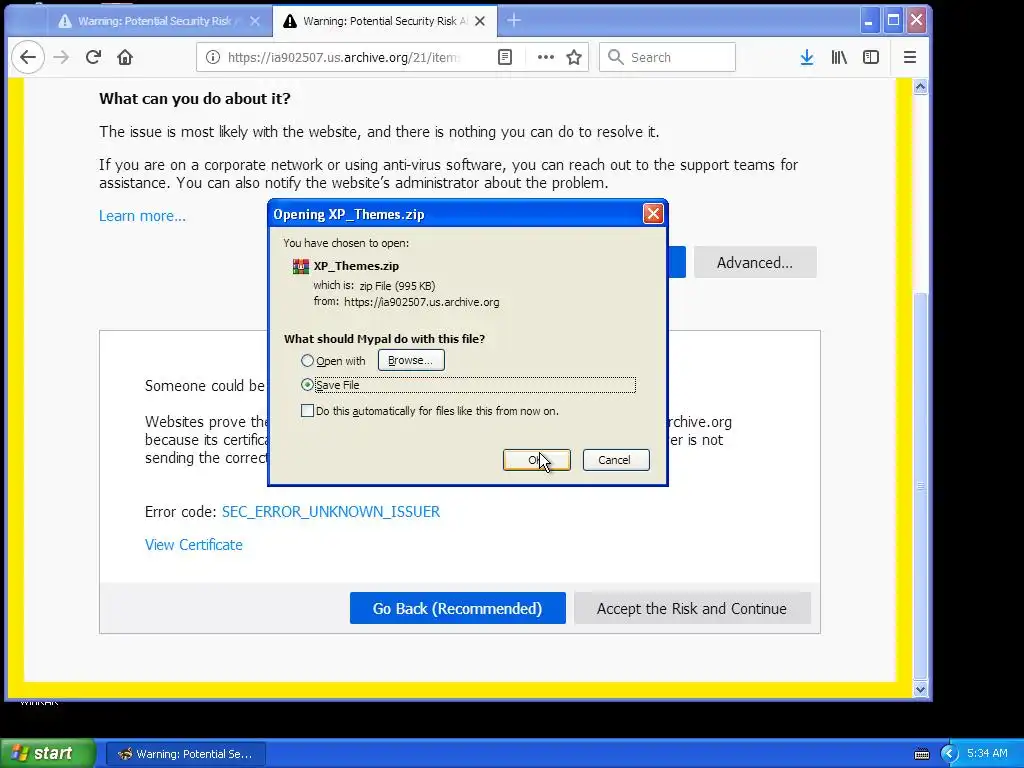
Task: Toggle reader view icon
Action: tap(505, 57)
